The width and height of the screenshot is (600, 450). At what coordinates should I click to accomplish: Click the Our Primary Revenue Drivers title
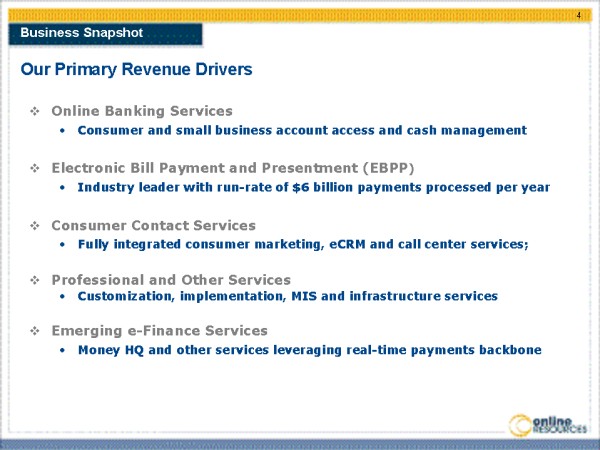coord(136,70)
